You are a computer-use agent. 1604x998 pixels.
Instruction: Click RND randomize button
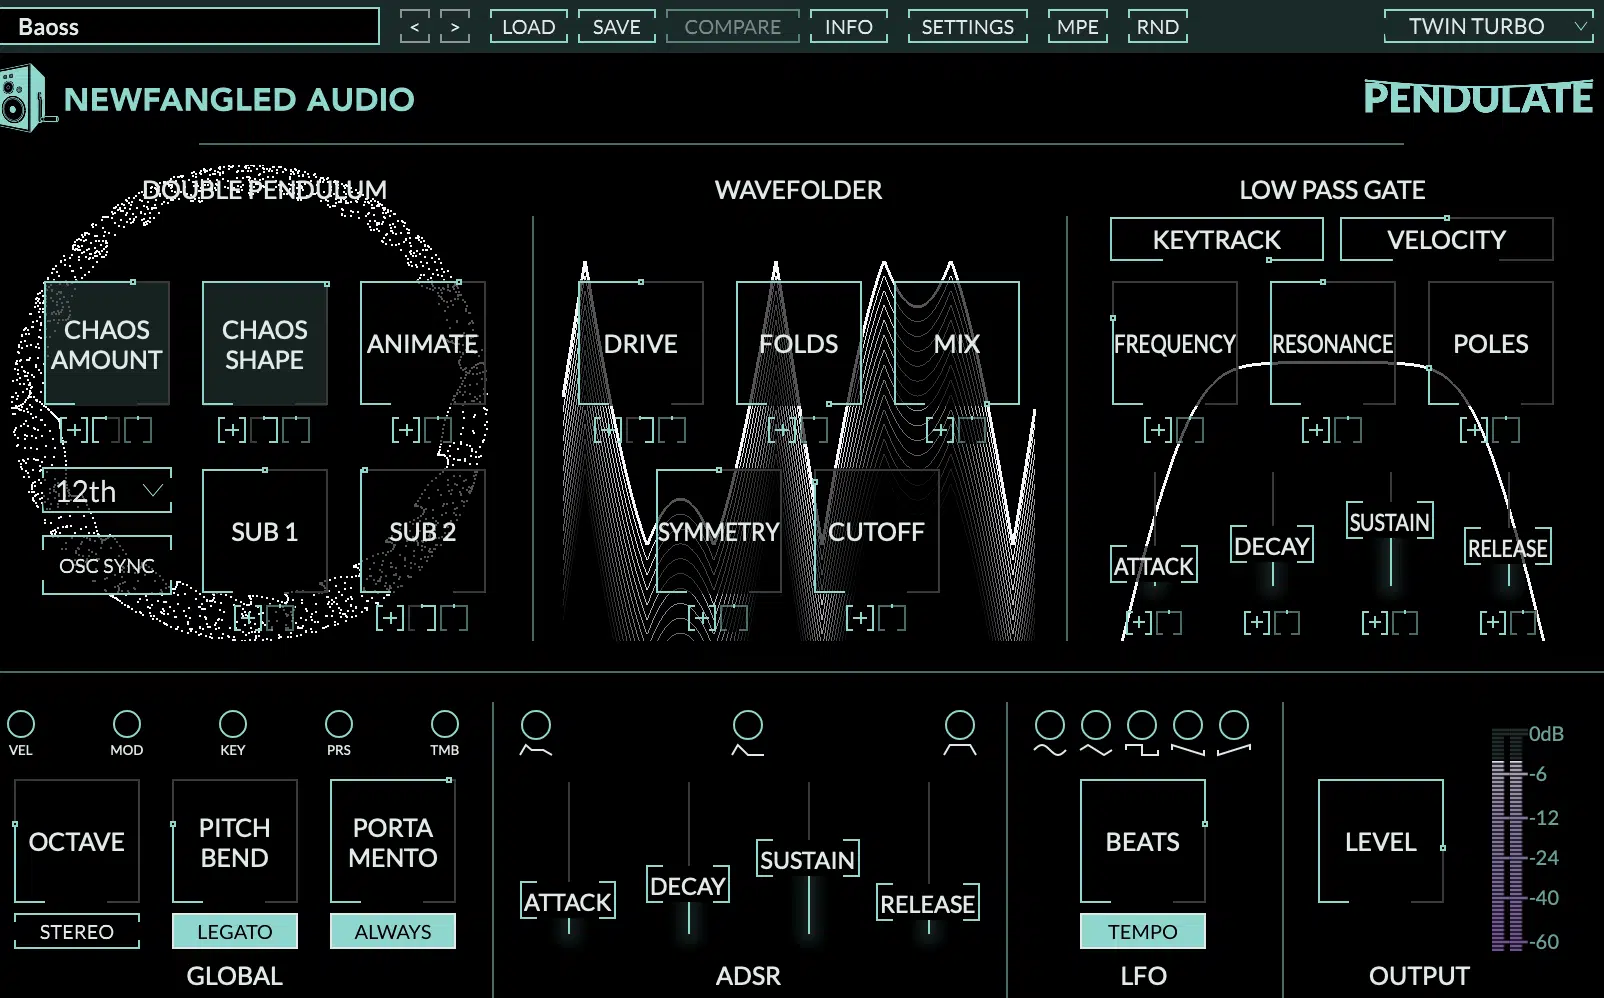point(1158,27)
